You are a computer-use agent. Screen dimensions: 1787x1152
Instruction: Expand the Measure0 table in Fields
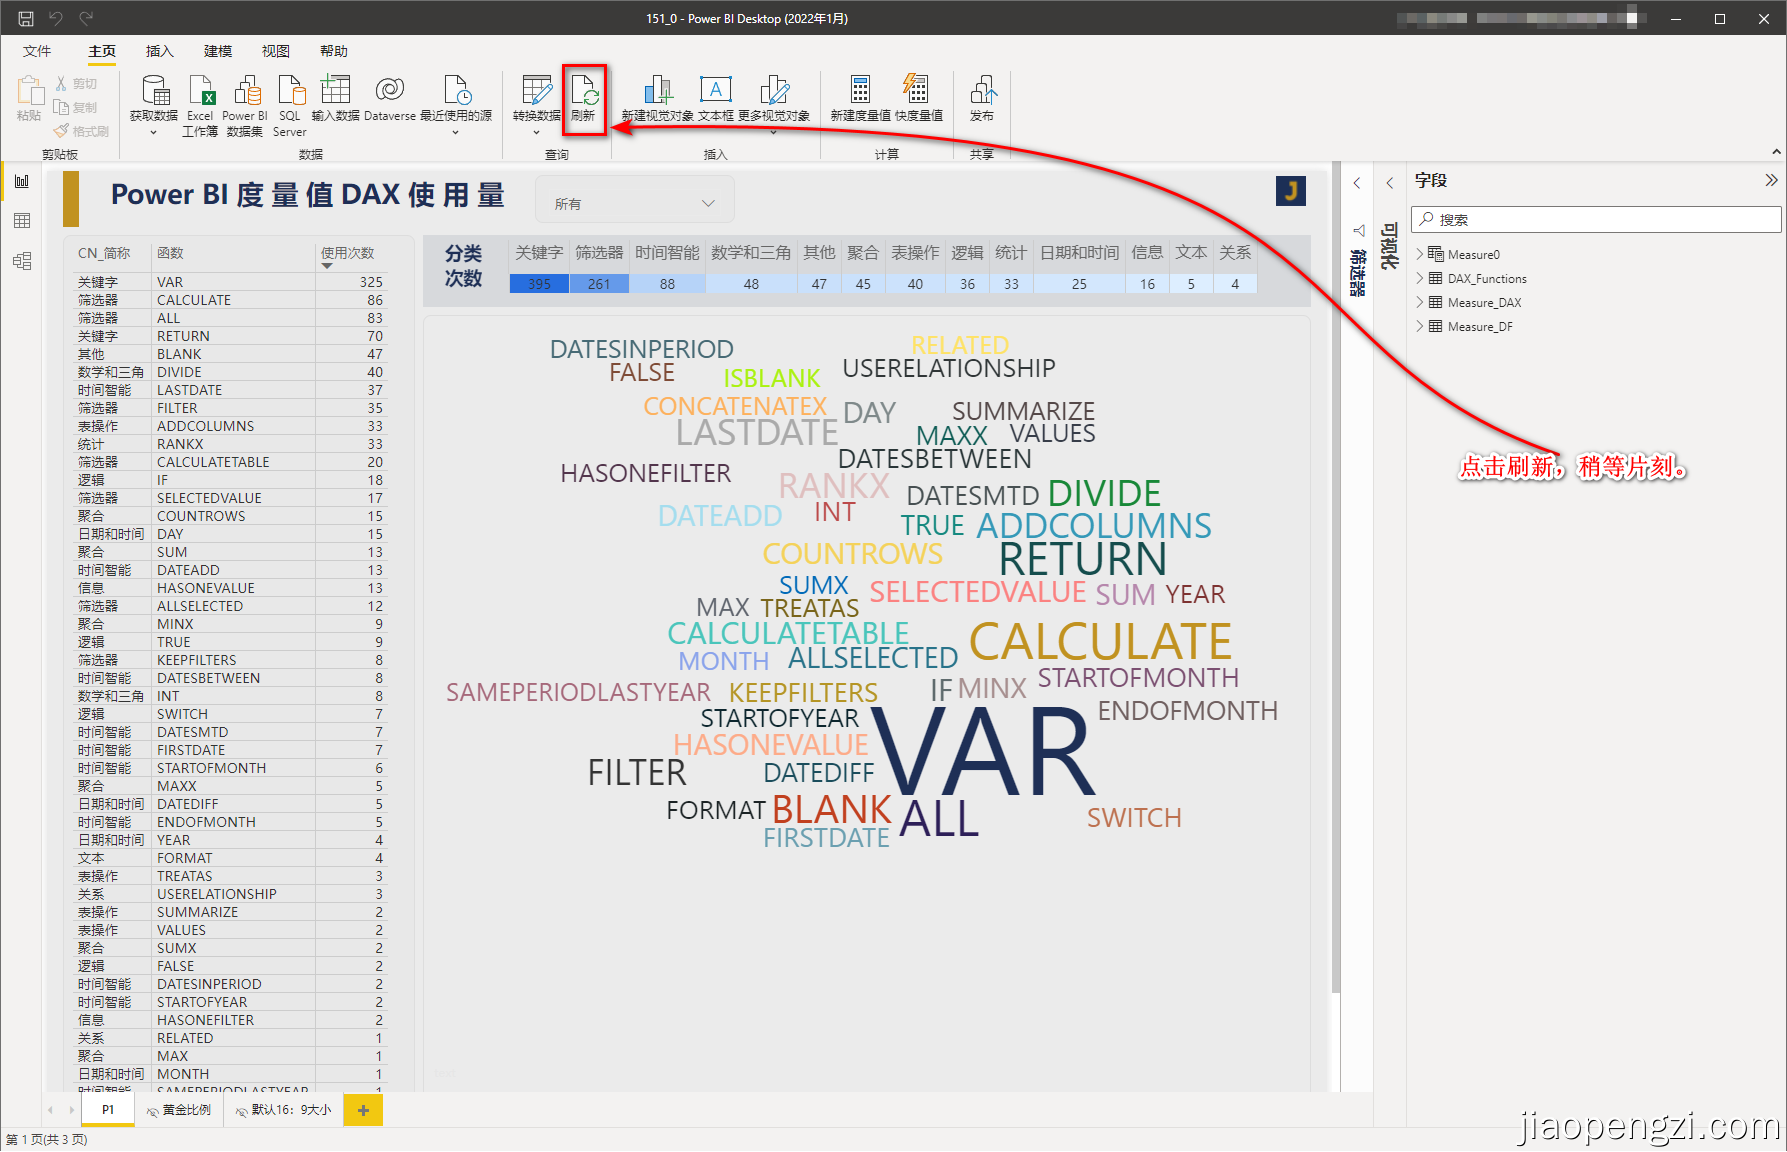1420,254
